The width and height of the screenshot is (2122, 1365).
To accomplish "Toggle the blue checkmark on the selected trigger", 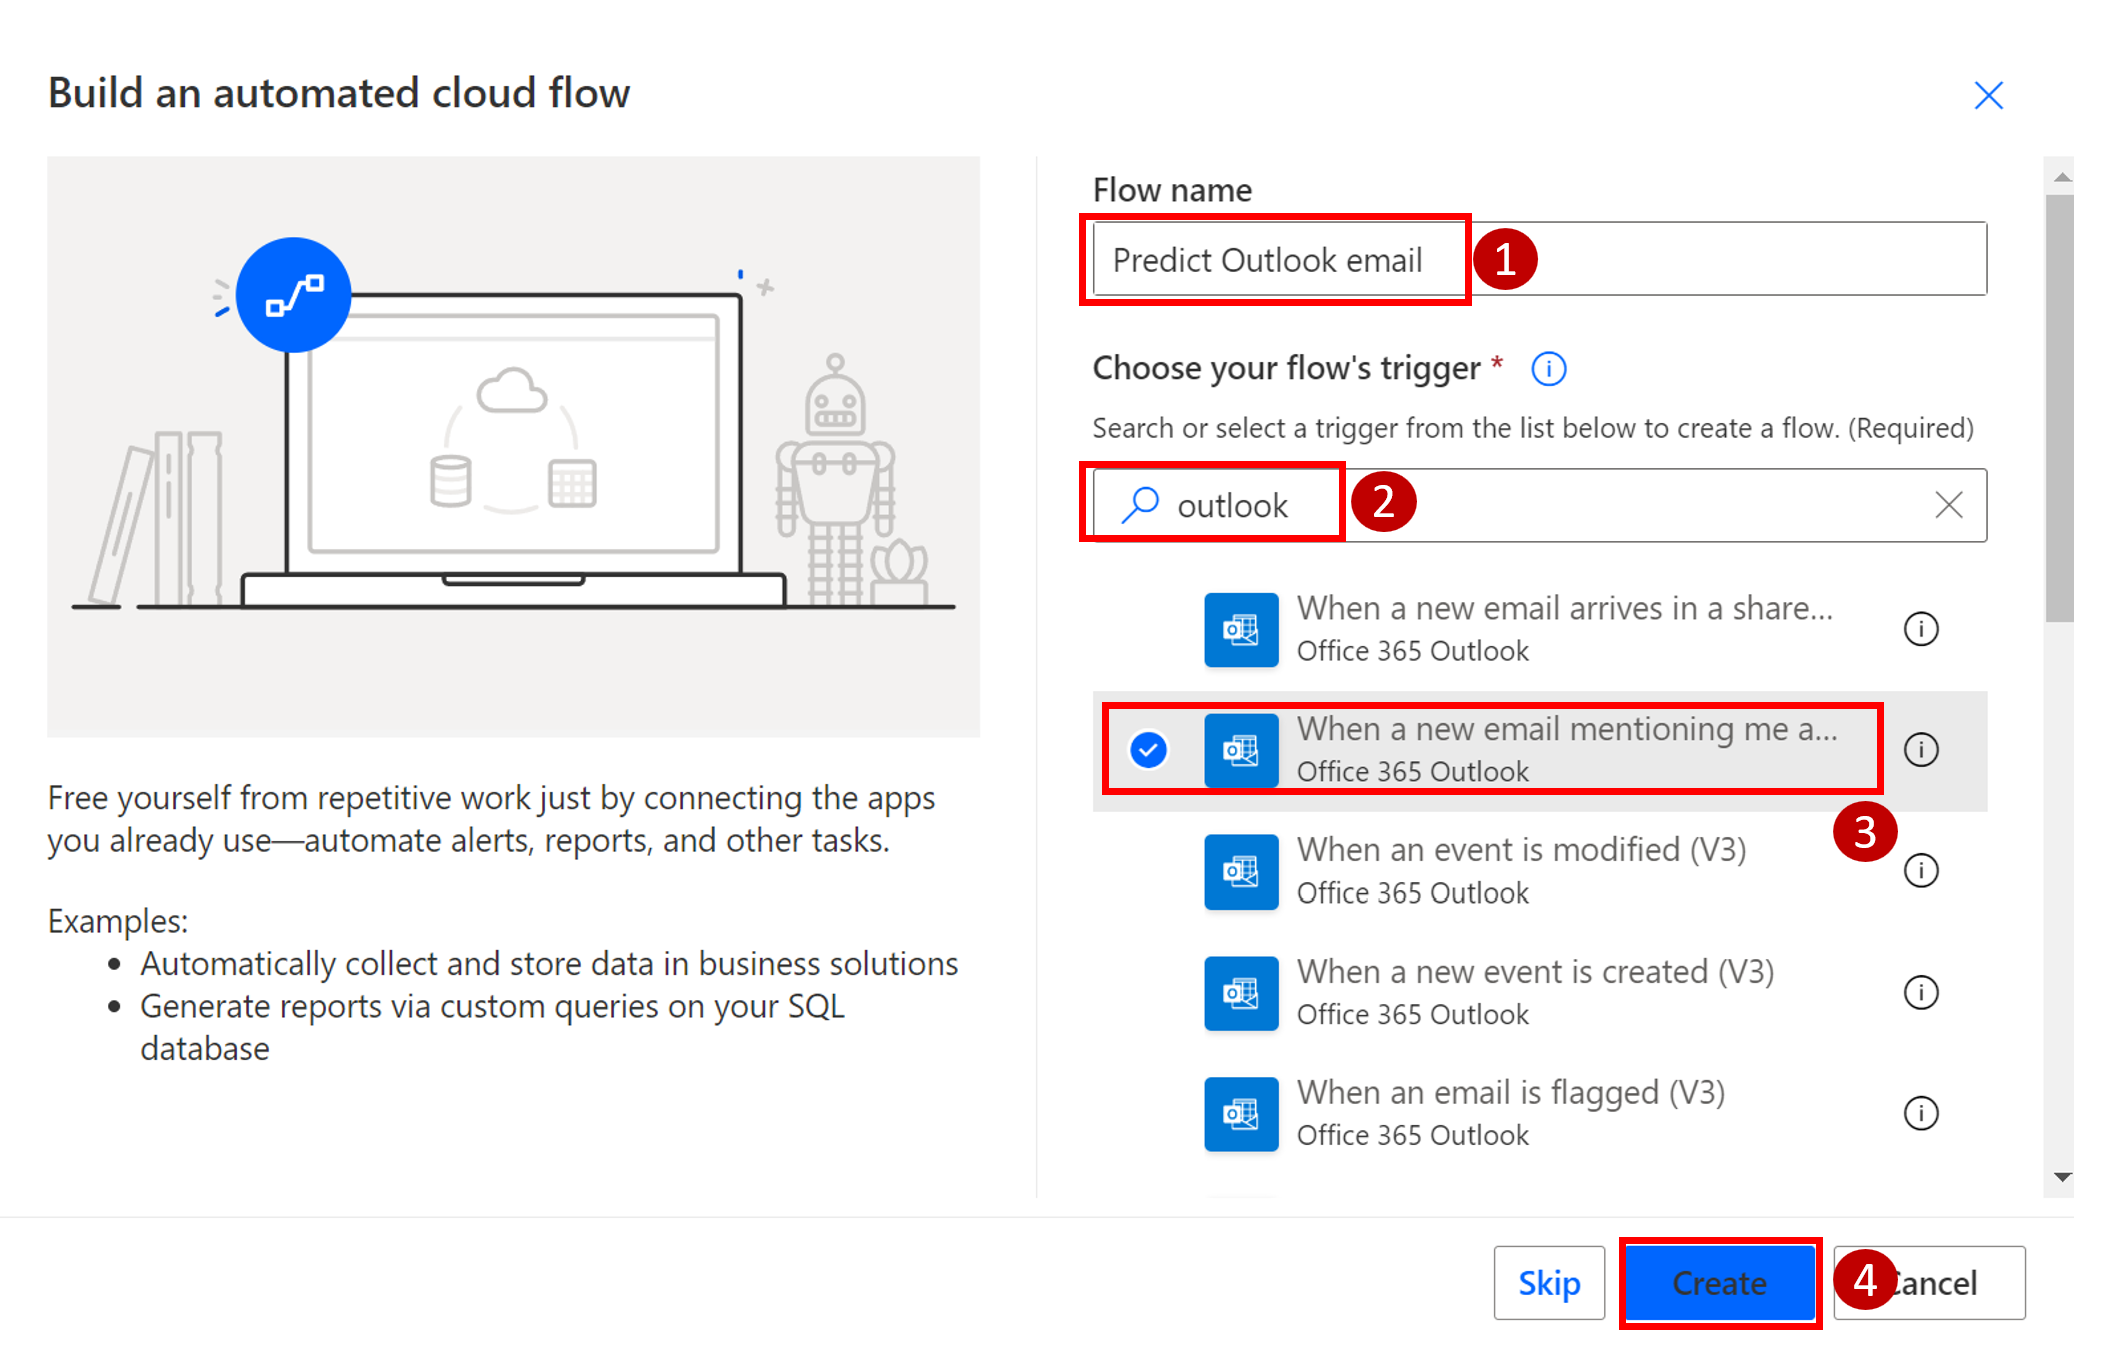I will pos(1148,748).
